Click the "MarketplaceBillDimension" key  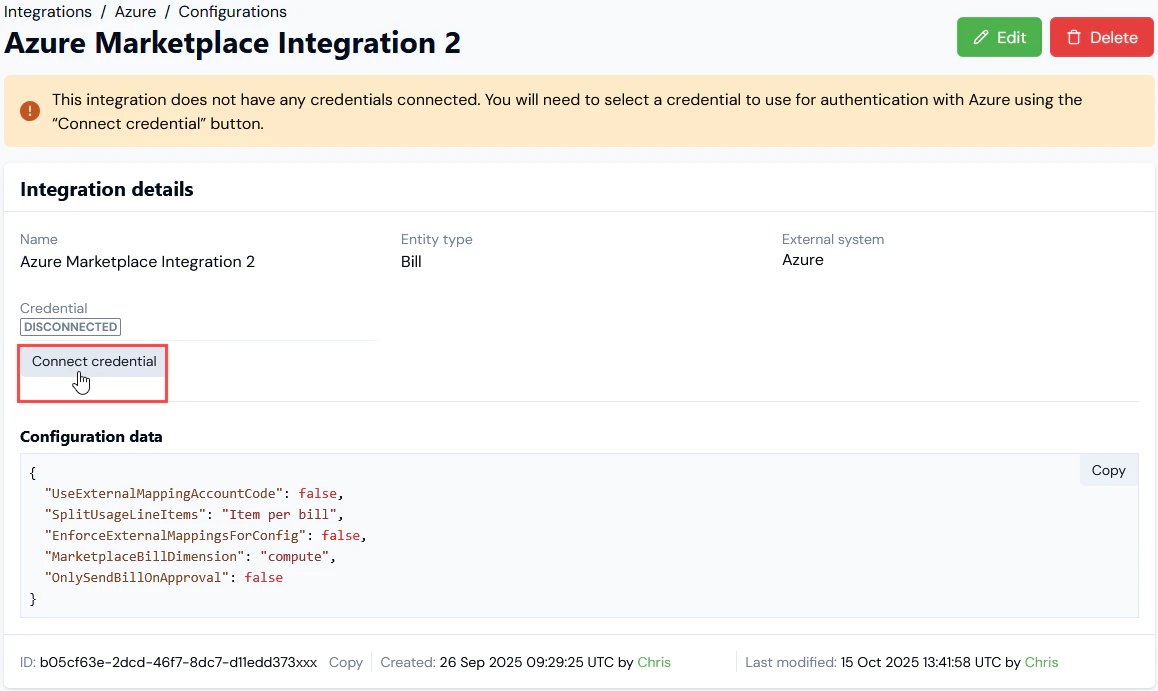[x=145, y=556]
